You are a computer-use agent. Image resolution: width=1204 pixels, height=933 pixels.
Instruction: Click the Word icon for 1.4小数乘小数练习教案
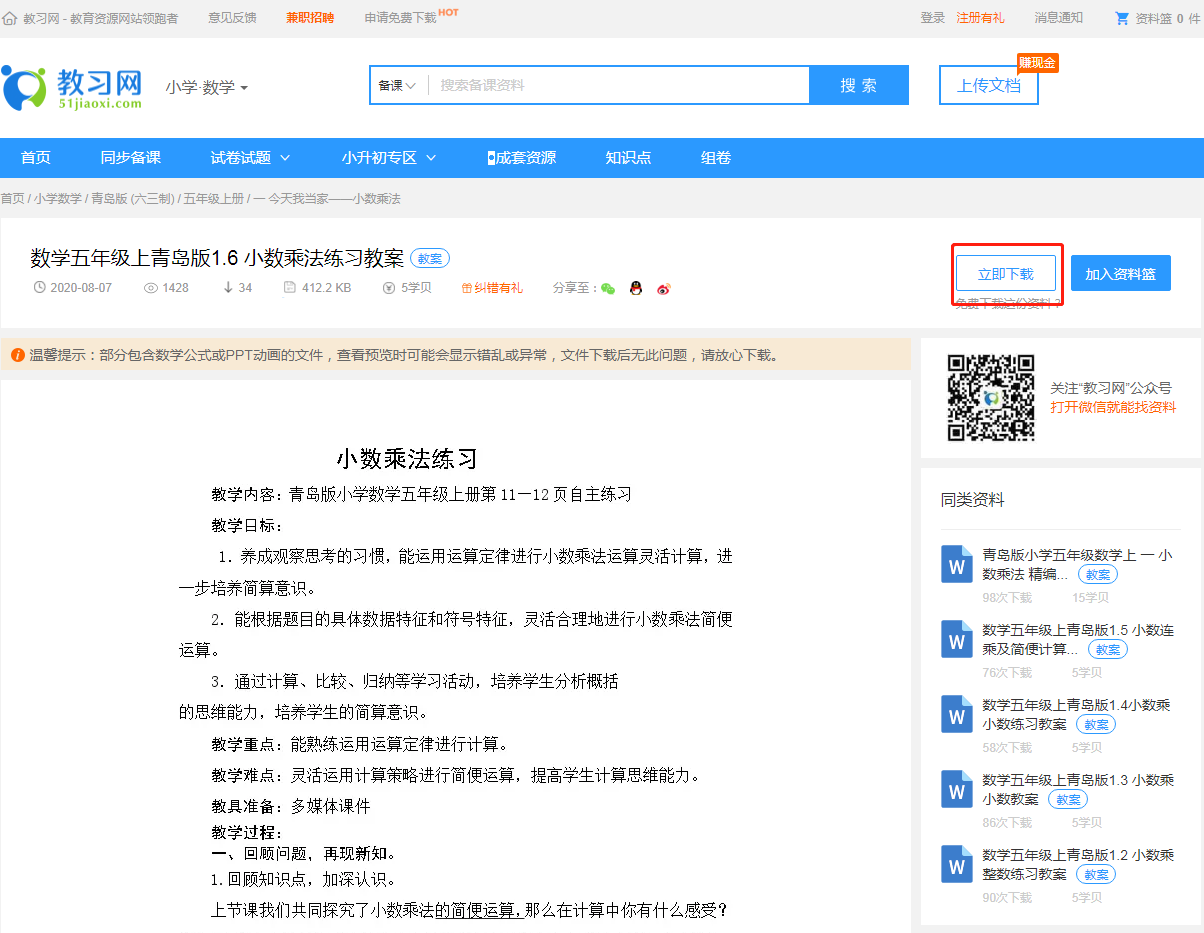[x=957, y=714]
